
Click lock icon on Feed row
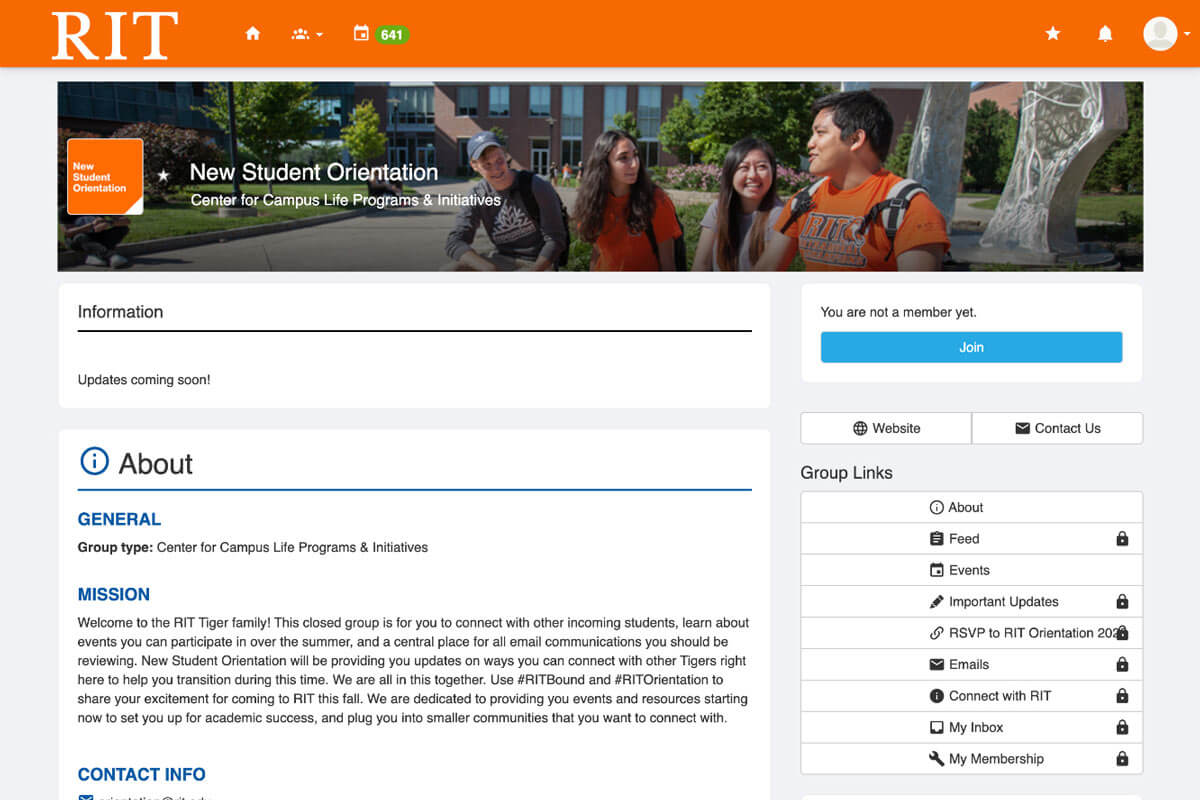pyautogui.click(x=1122, y=539)
